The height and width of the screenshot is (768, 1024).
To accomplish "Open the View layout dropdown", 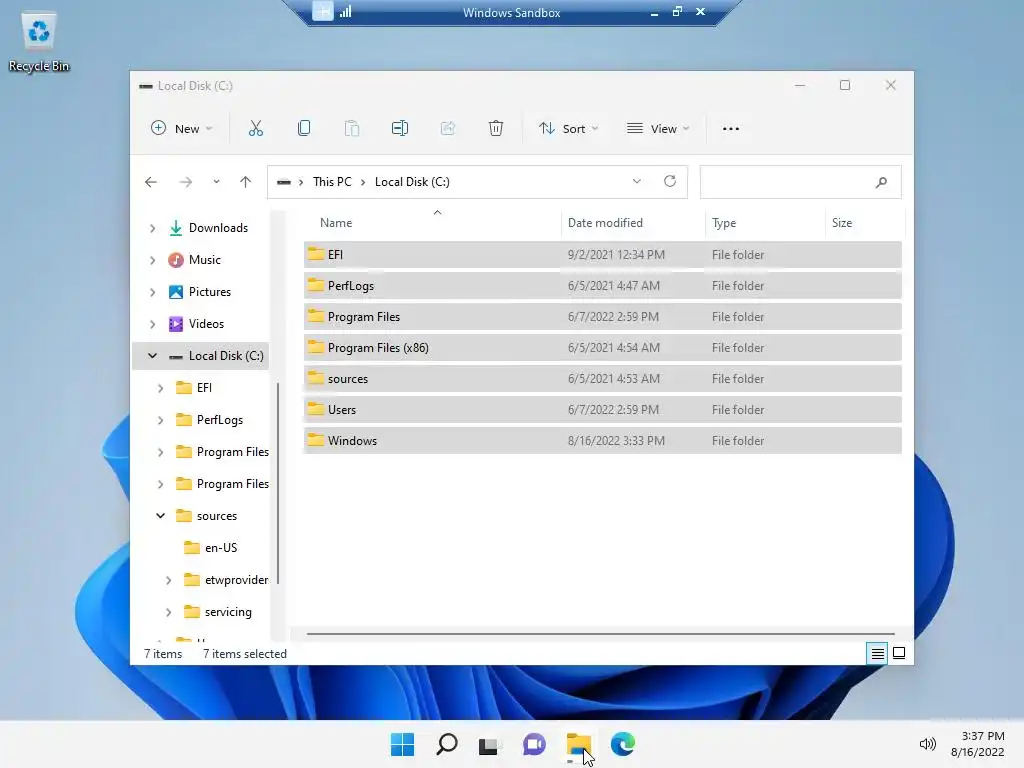I will coord(658,129).
